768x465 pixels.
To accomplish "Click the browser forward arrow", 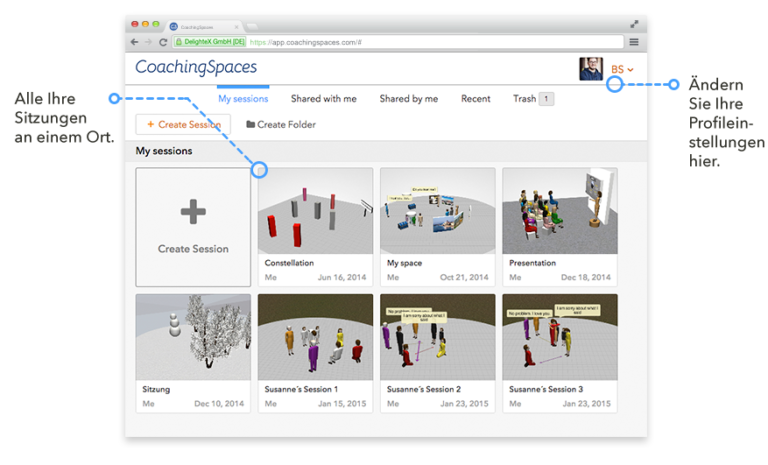I will pos(148,42).
